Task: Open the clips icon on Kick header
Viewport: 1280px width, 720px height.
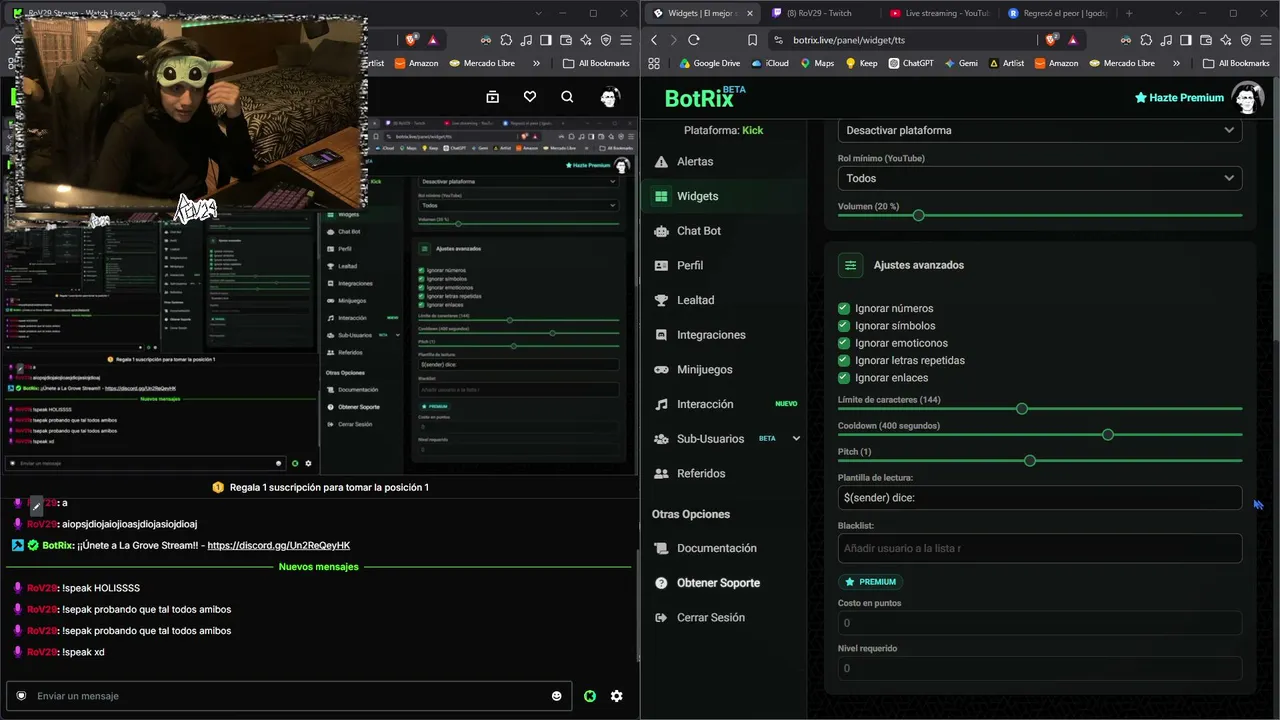Action: point(492,97)
